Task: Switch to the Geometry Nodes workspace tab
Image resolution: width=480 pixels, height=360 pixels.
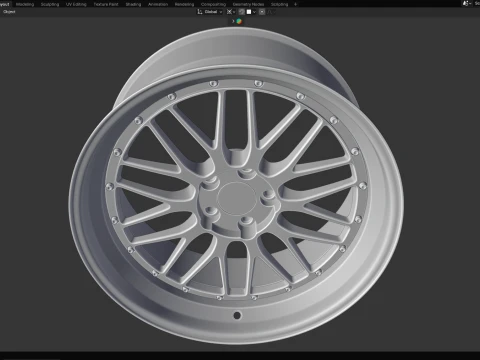Action: tap(248, 4)
